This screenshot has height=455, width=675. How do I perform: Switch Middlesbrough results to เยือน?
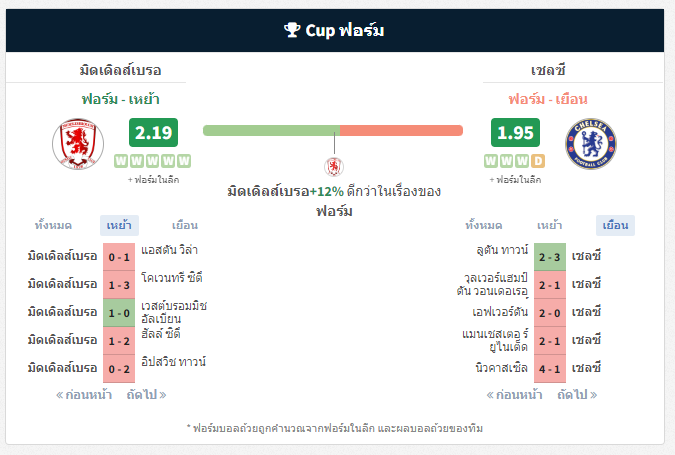pyautogui.click(x=185, y=226)
